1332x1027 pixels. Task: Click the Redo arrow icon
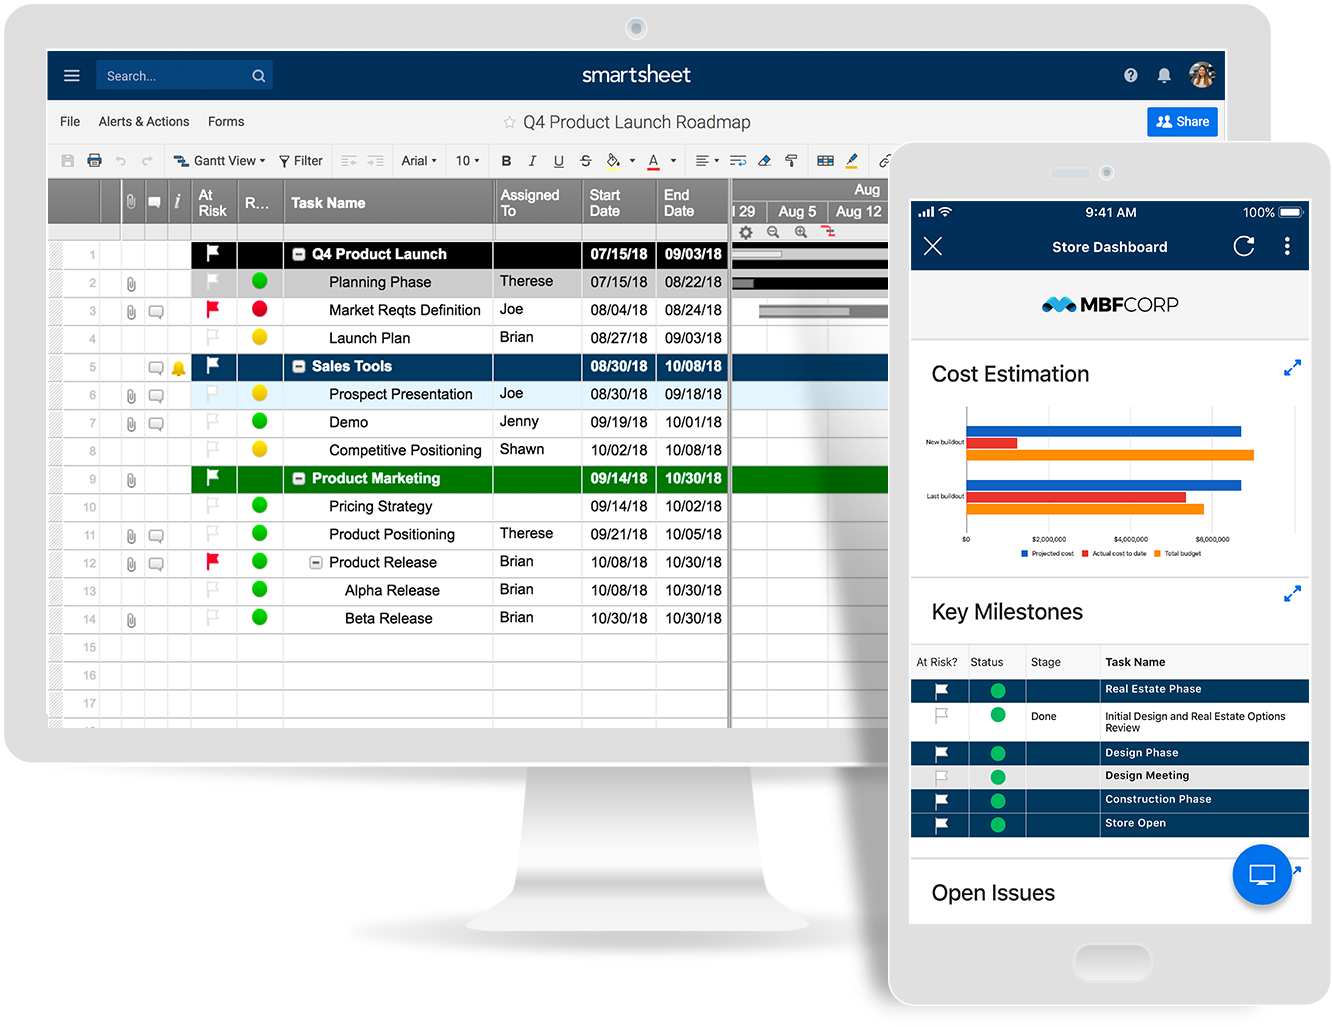tap(147, 161)
